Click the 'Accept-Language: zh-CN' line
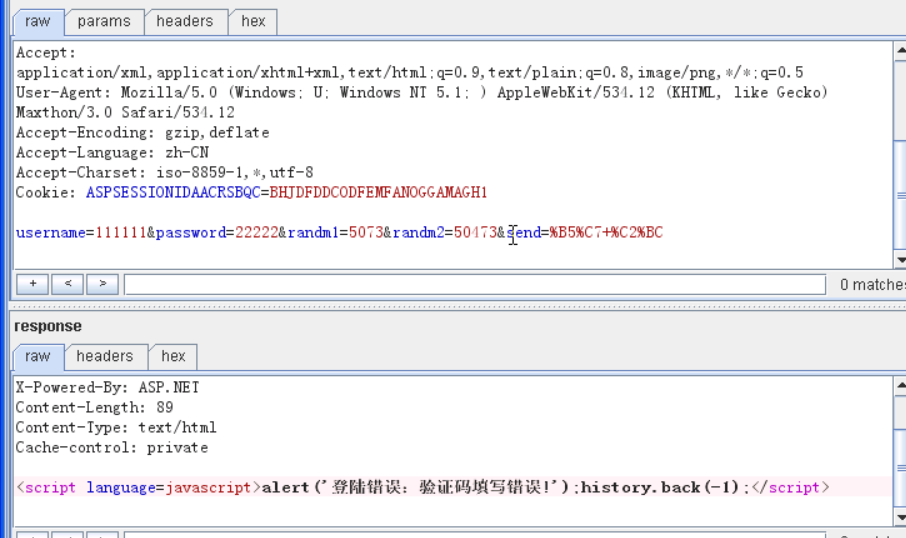 click(x=112, y=153)
